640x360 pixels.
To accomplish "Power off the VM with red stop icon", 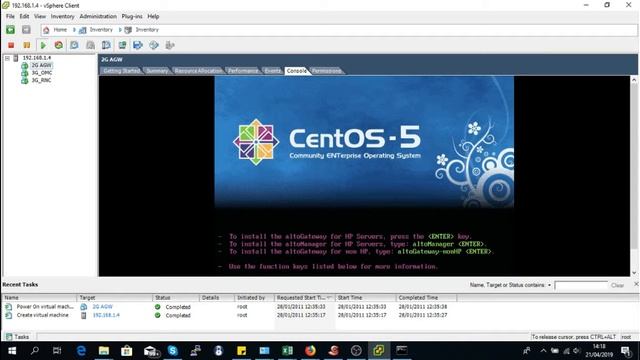I will (11, 45).
